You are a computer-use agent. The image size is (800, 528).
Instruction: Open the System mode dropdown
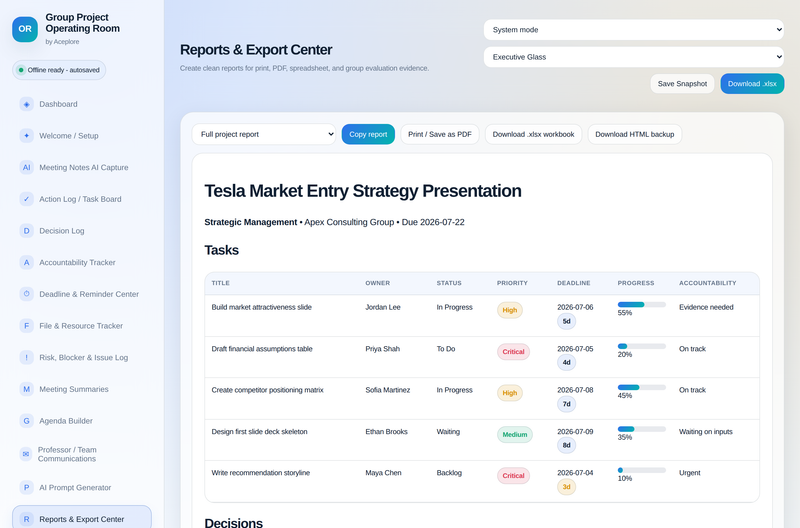(634, 30)
